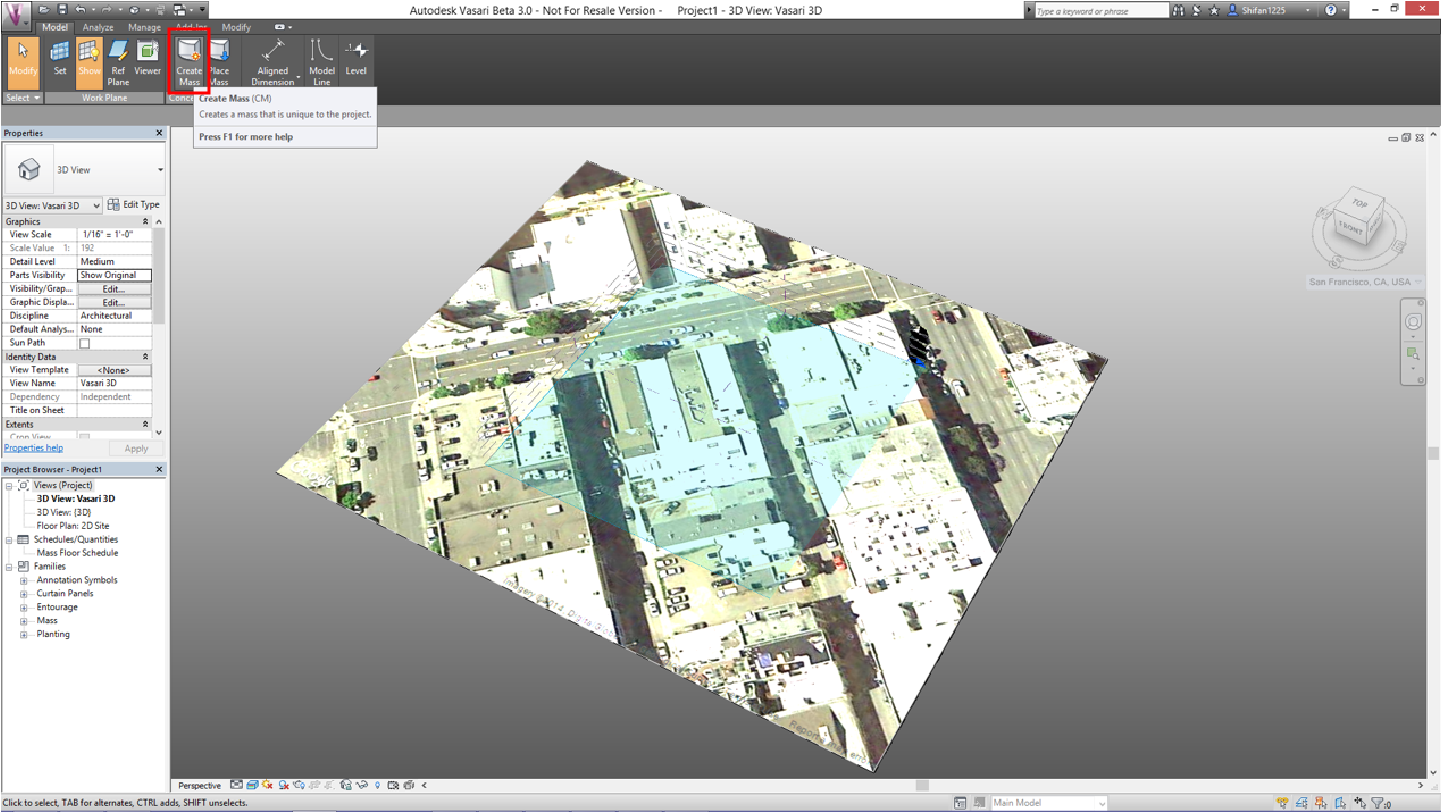Click the Perspective view control label
Image resolution: width=1442 pixels, height=812 pixels.
199,785
